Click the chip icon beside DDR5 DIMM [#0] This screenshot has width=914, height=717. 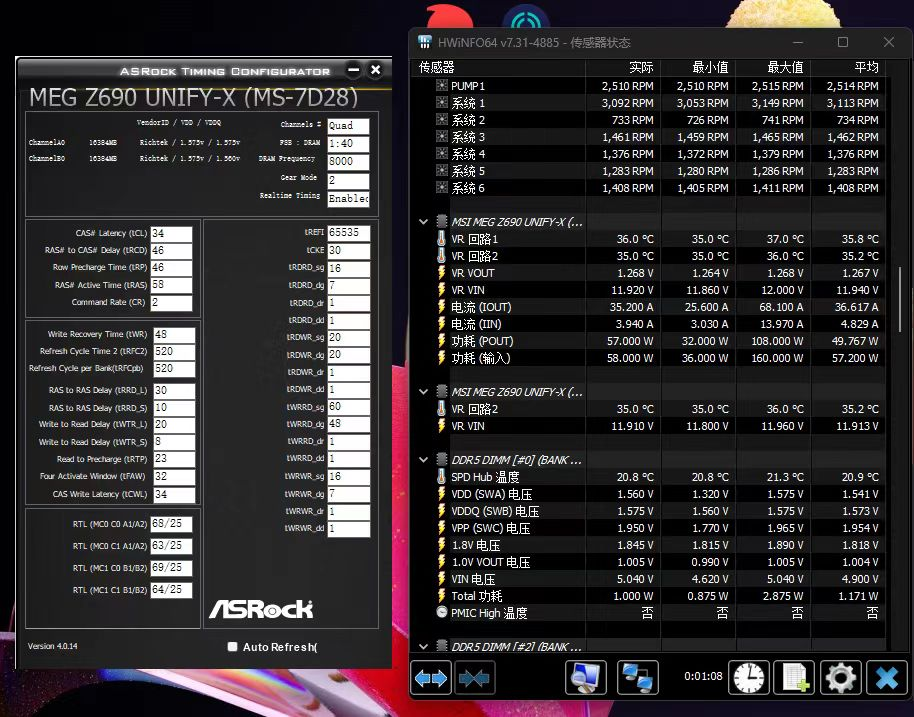[442, 460]
